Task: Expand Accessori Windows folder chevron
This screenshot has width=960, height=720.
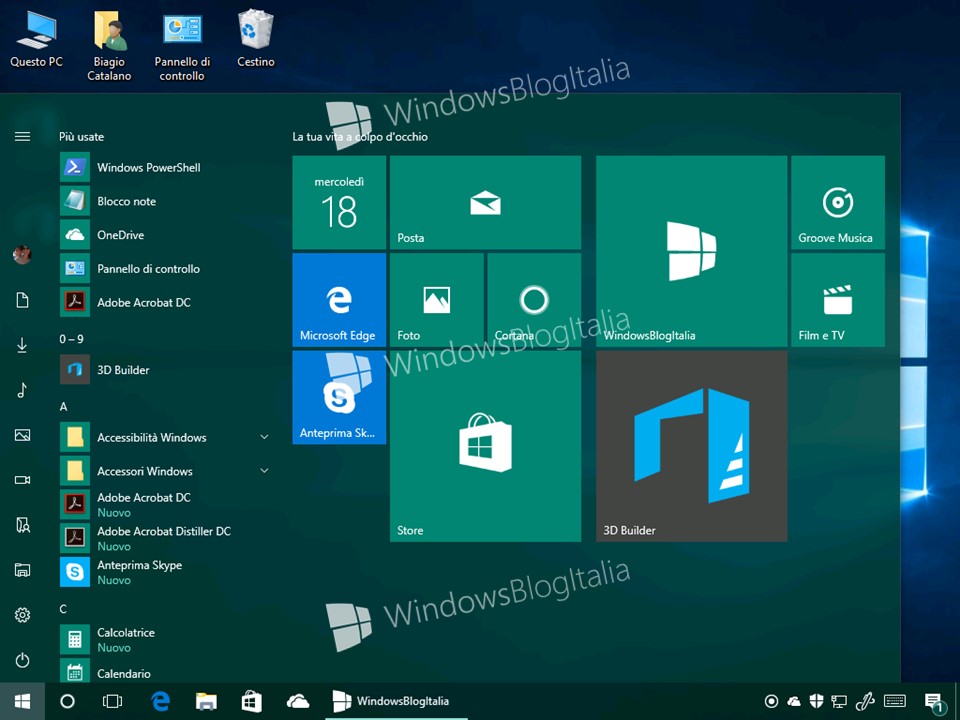Action: click(x=264, y=471)
